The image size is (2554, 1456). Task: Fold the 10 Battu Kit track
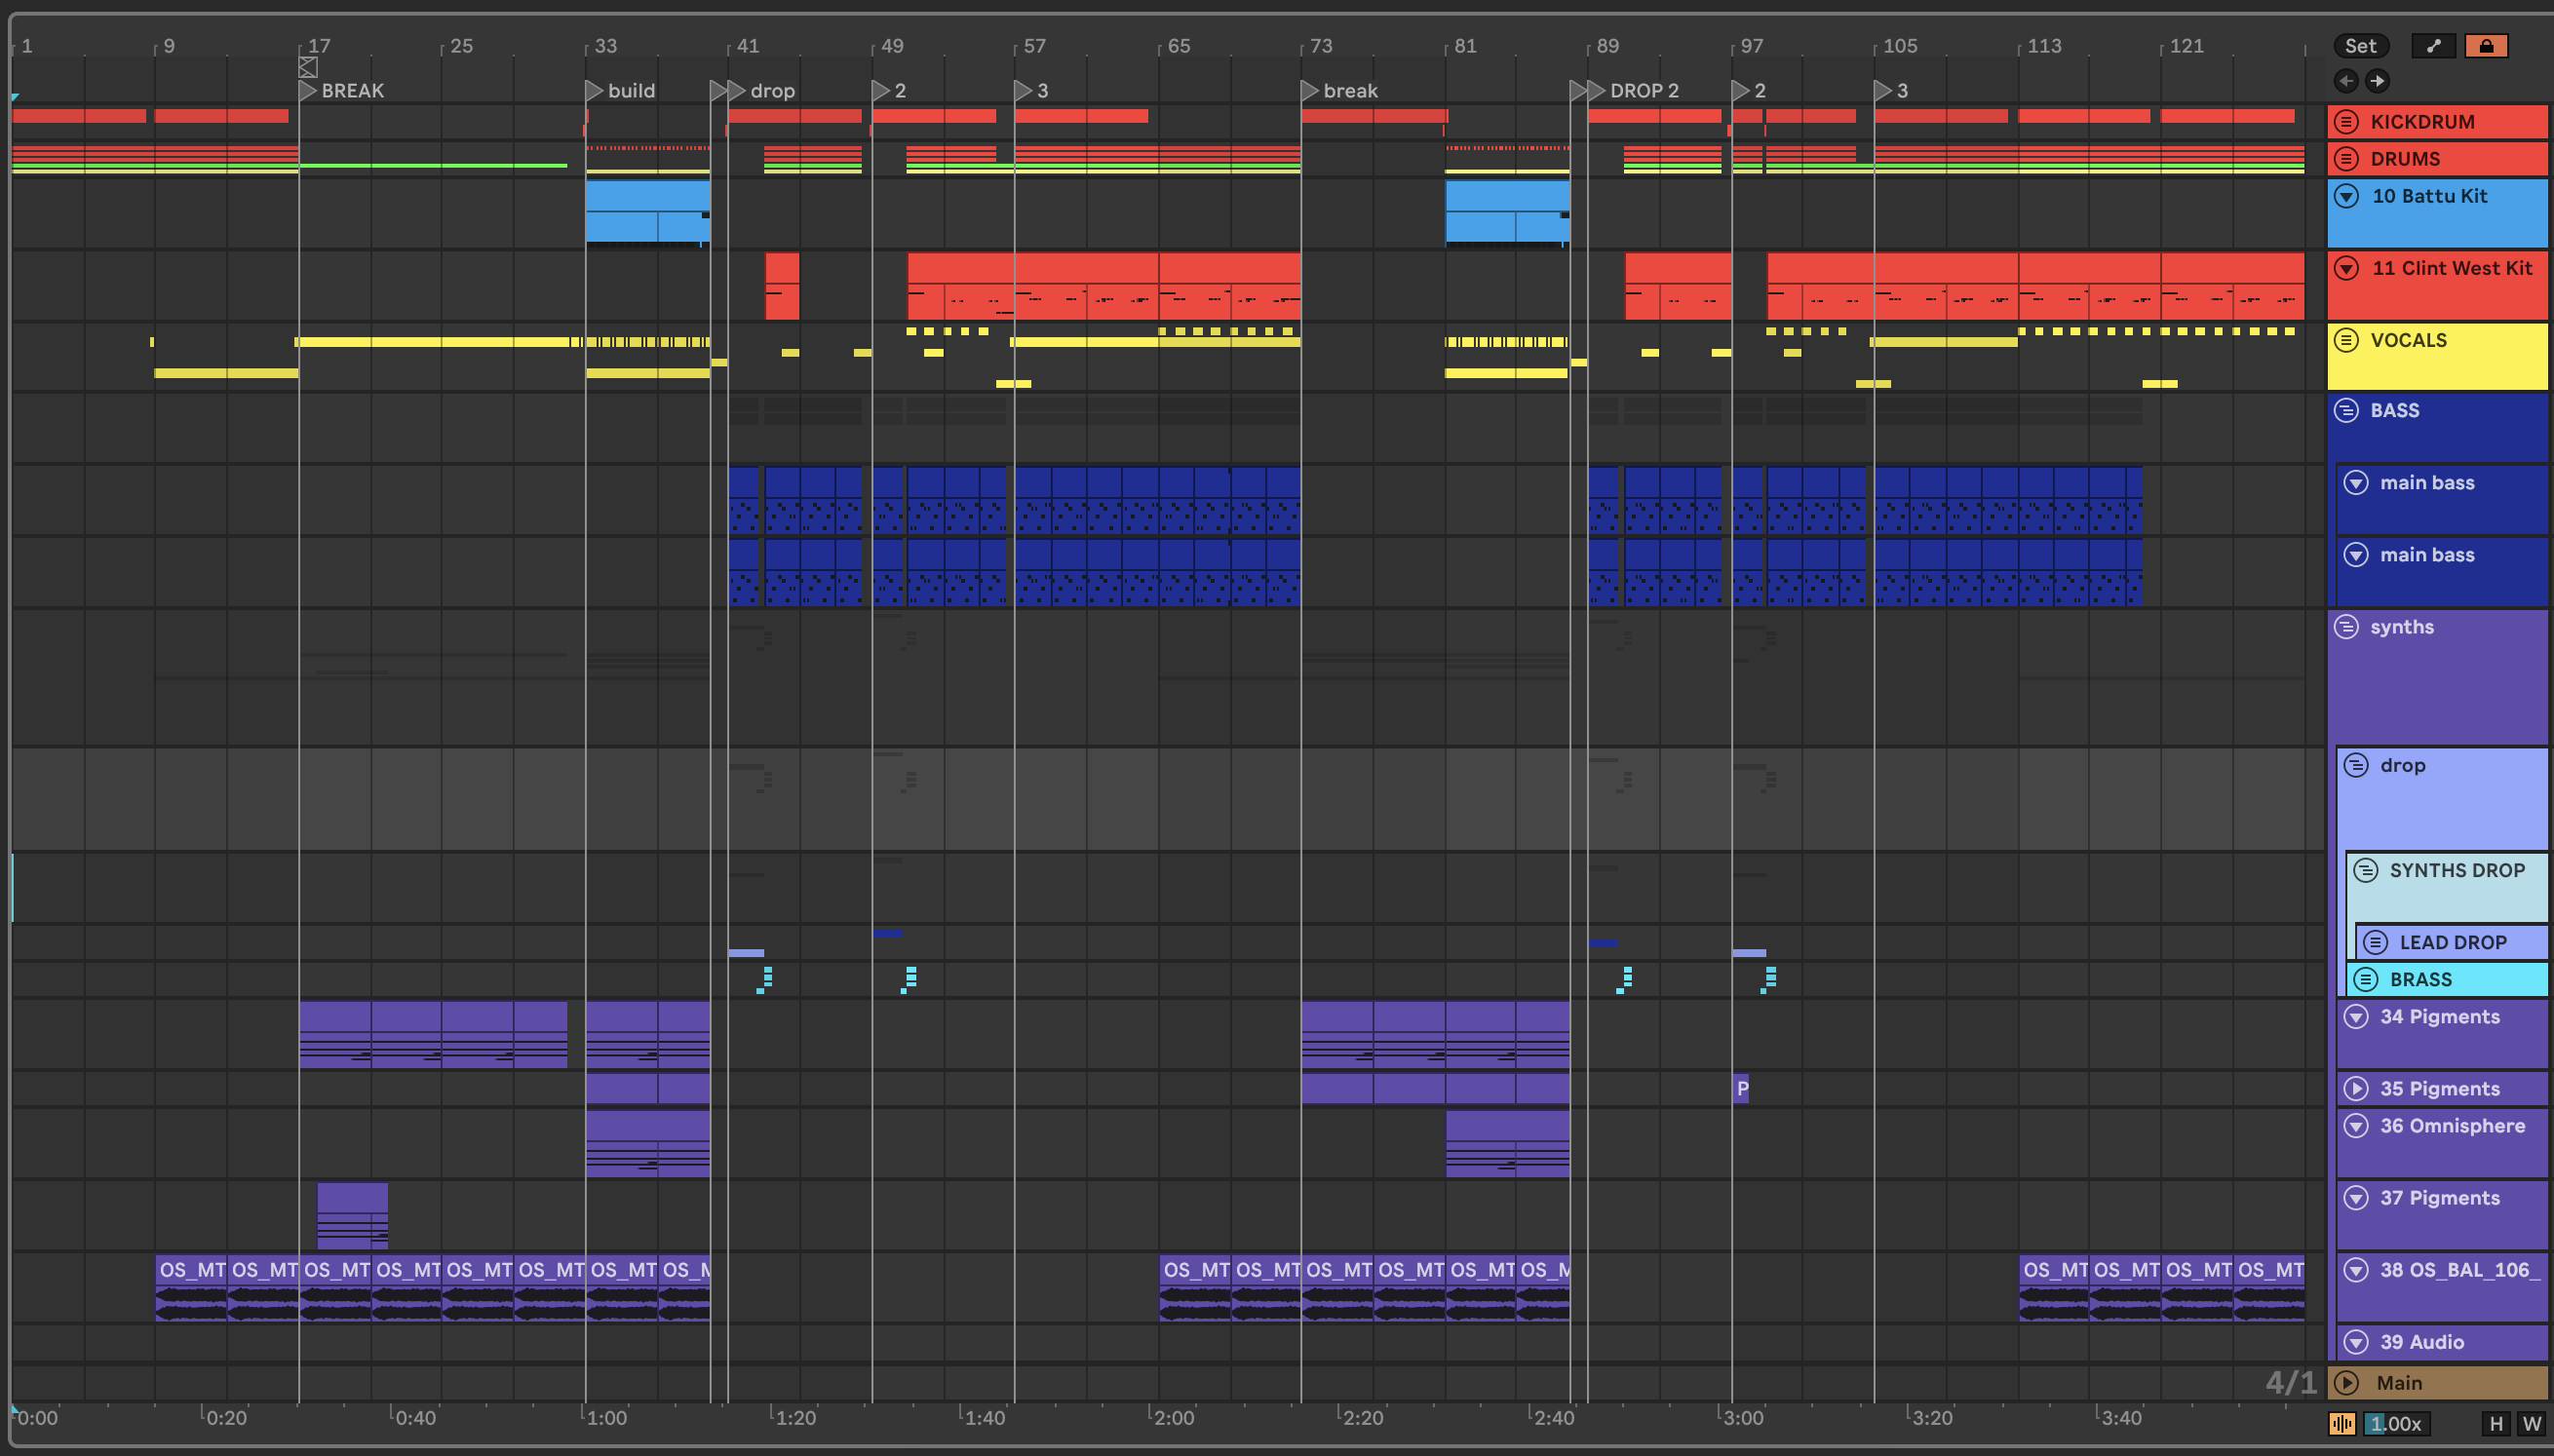click(x=2346, y=196)
